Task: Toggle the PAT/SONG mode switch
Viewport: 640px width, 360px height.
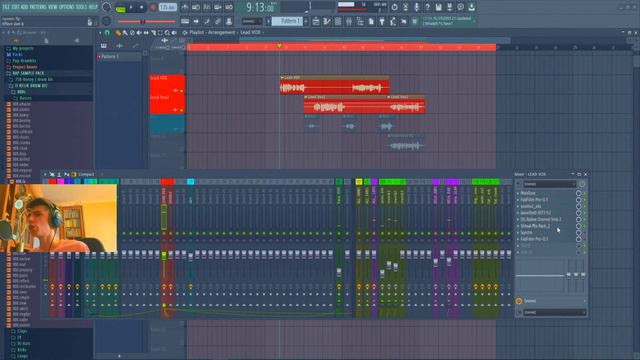Action: tap(120, 7)
